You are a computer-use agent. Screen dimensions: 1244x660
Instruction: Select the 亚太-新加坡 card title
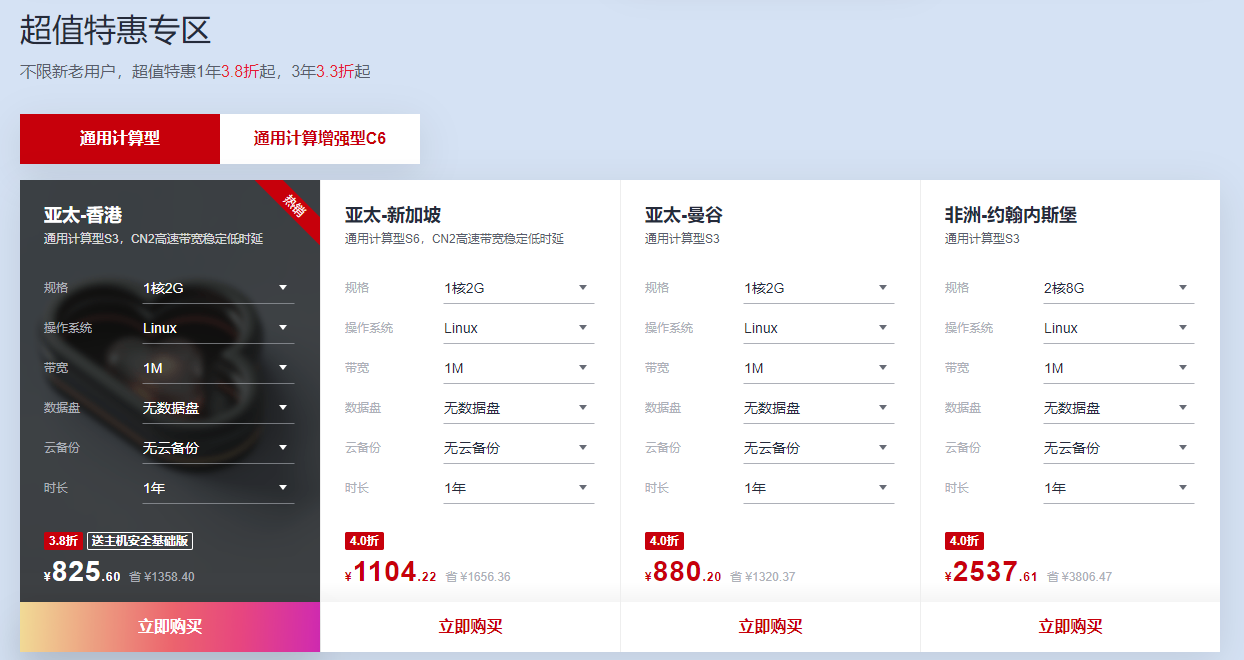coord(393,215)
